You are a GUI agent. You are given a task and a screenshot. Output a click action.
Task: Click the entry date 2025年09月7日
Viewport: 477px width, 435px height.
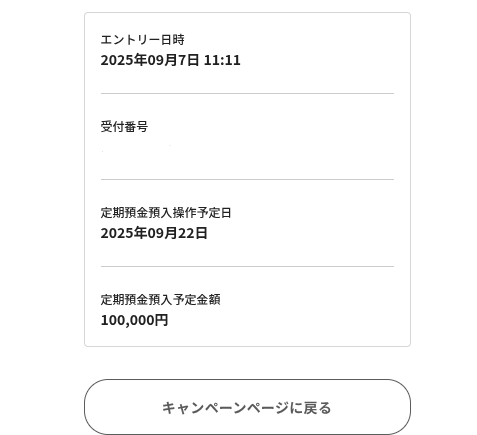pos(150,60)
